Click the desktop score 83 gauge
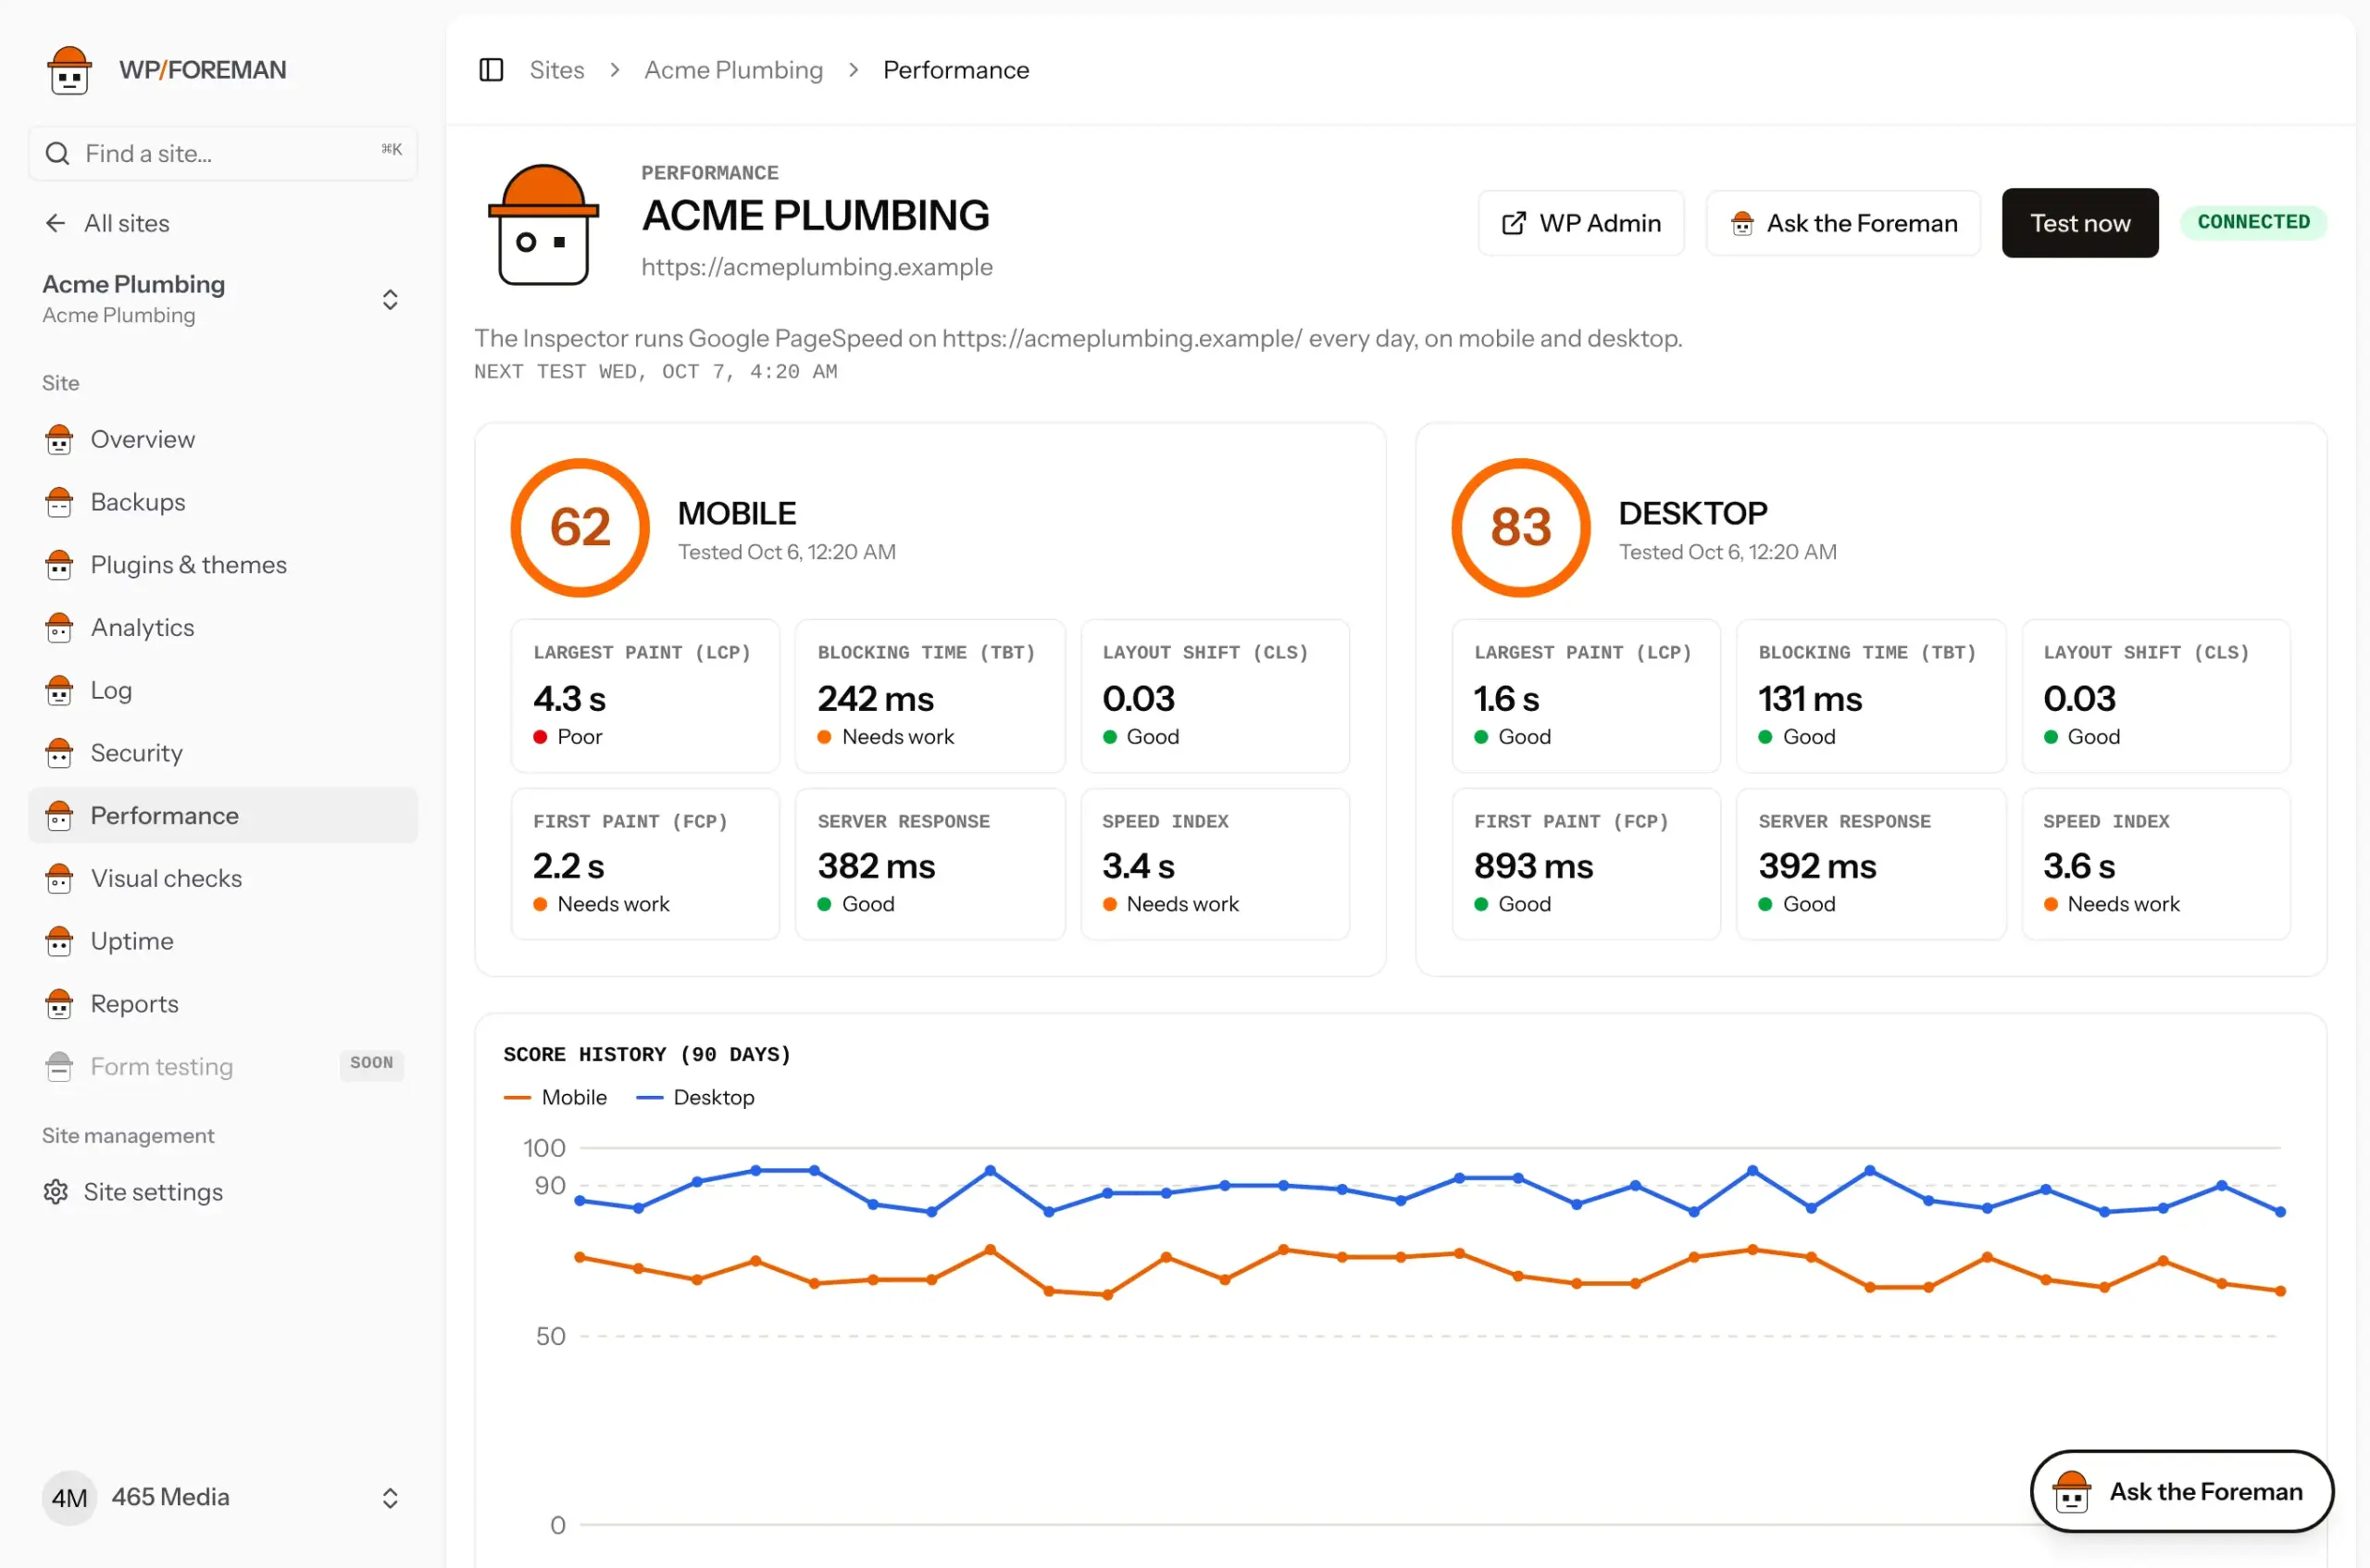The height and width of the screenshot is (1568, 2370). coord(1521,528)
